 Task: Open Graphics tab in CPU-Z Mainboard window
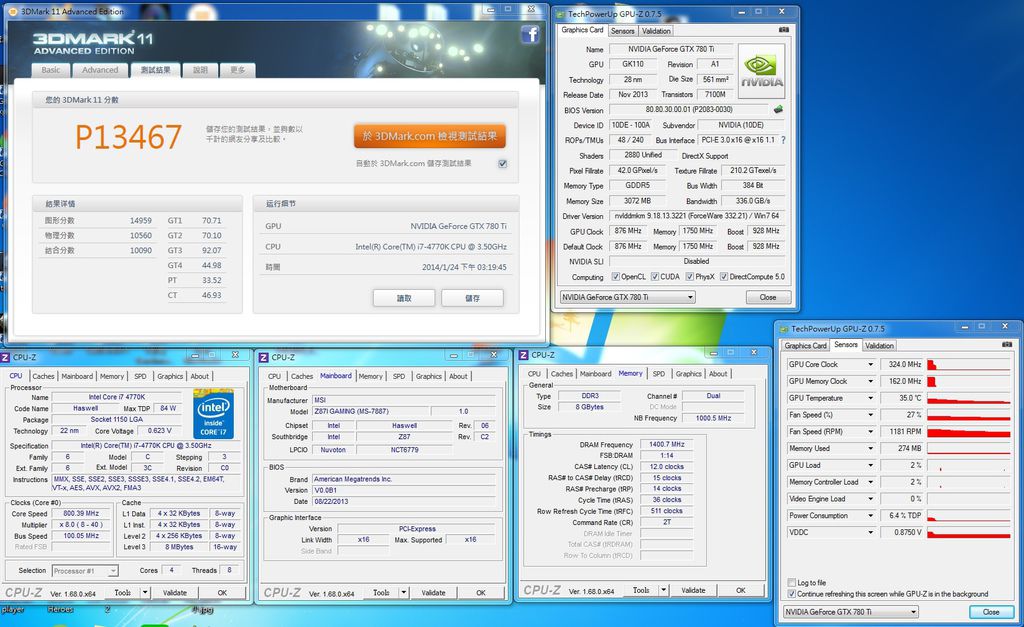tap(428, 376)
